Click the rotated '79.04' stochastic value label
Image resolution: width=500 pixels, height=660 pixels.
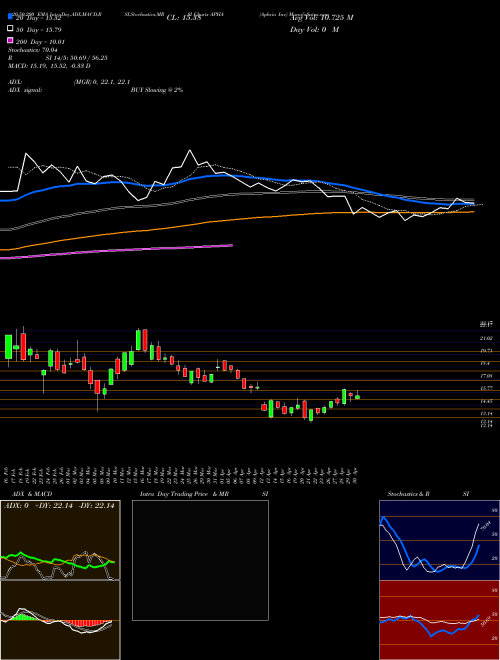(485, 526)
